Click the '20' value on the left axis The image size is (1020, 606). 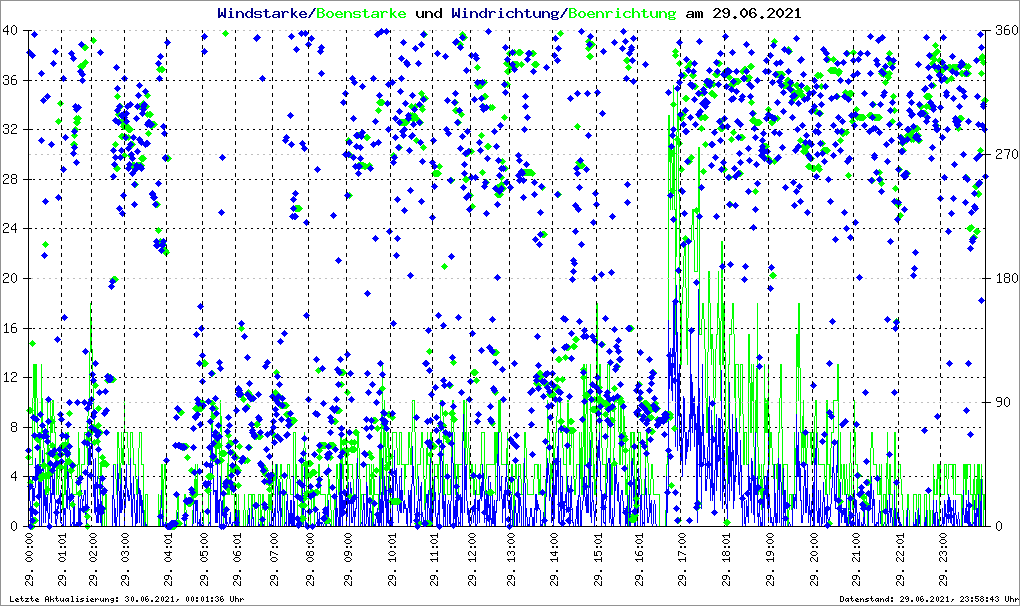11,278
